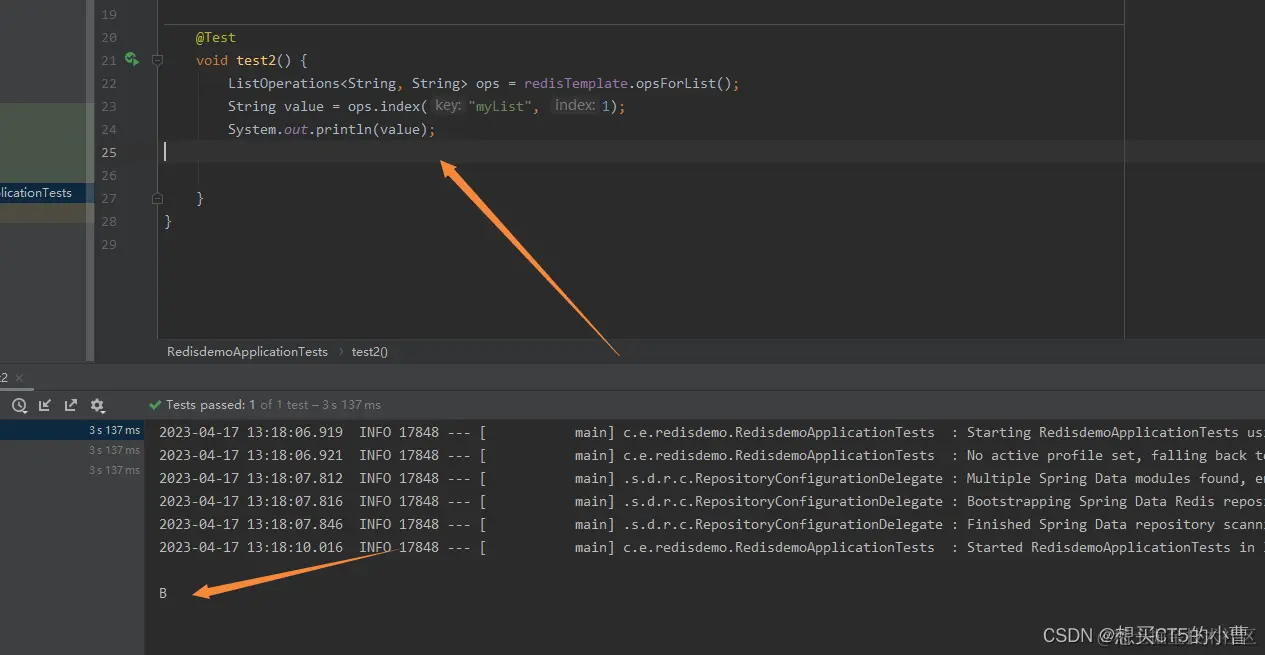Click log line 13:18:06.921 No active profile
Screen dimensions: 1265x655
pyautogui.click(x=711, y=456)
